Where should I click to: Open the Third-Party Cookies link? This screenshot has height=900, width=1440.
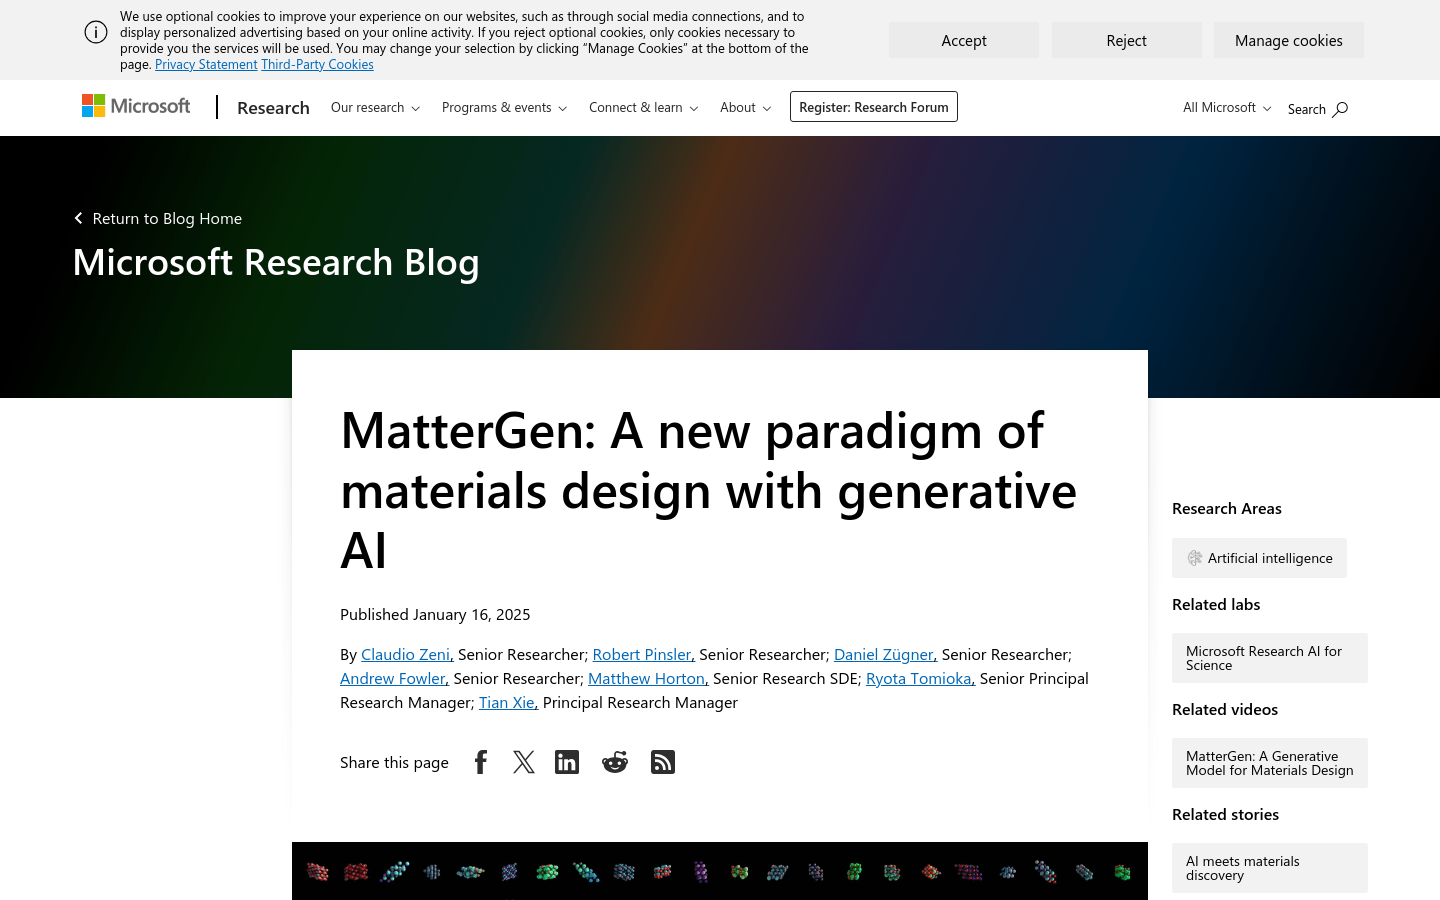tap(317, 64)
